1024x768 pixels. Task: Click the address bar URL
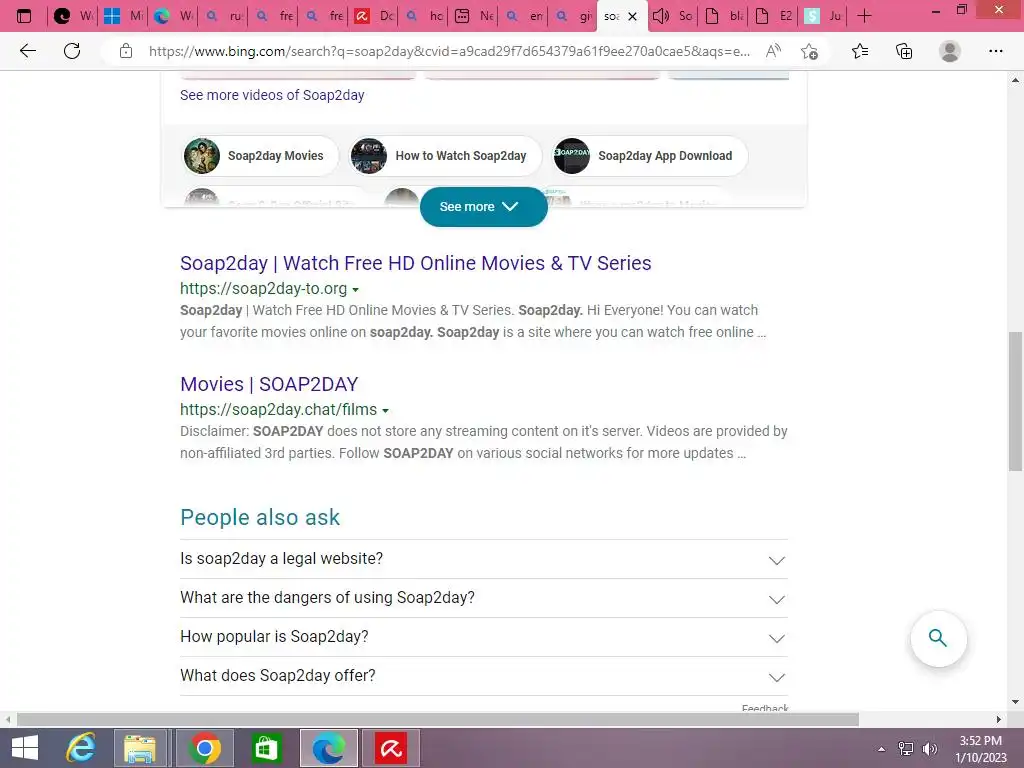point(449,51)
